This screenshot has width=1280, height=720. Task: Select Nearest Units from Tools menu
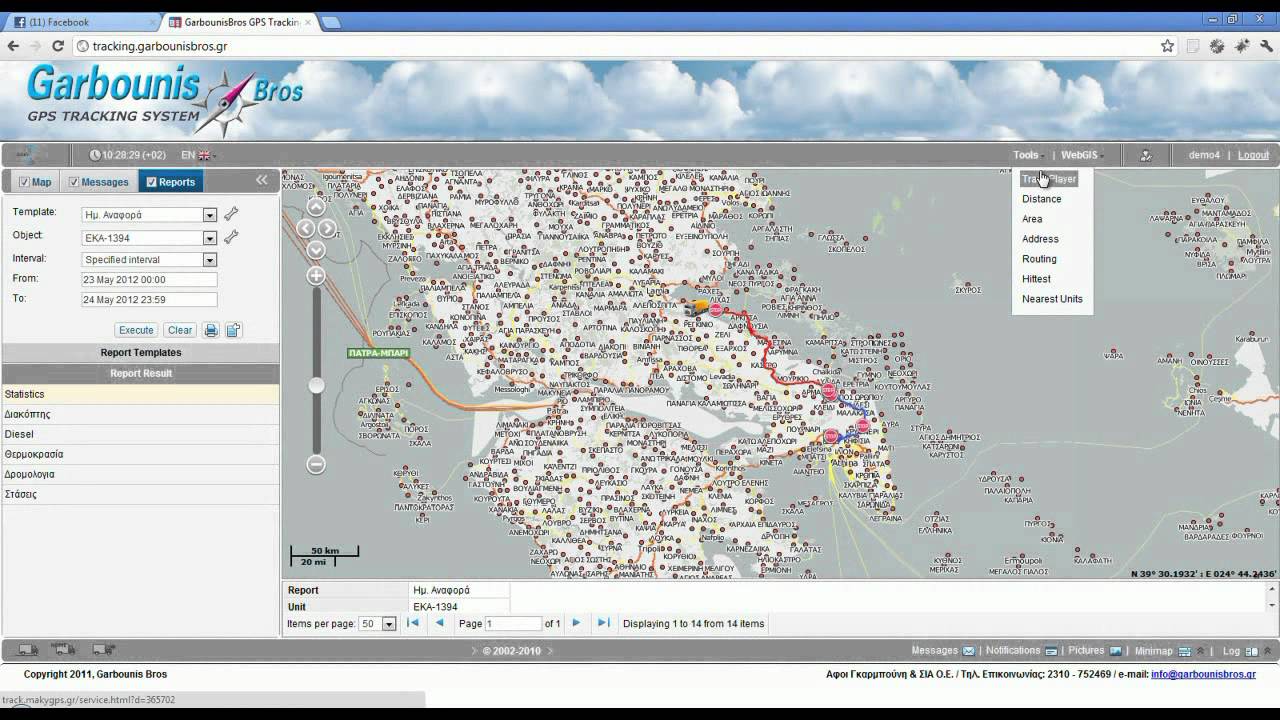point(1052,299)
